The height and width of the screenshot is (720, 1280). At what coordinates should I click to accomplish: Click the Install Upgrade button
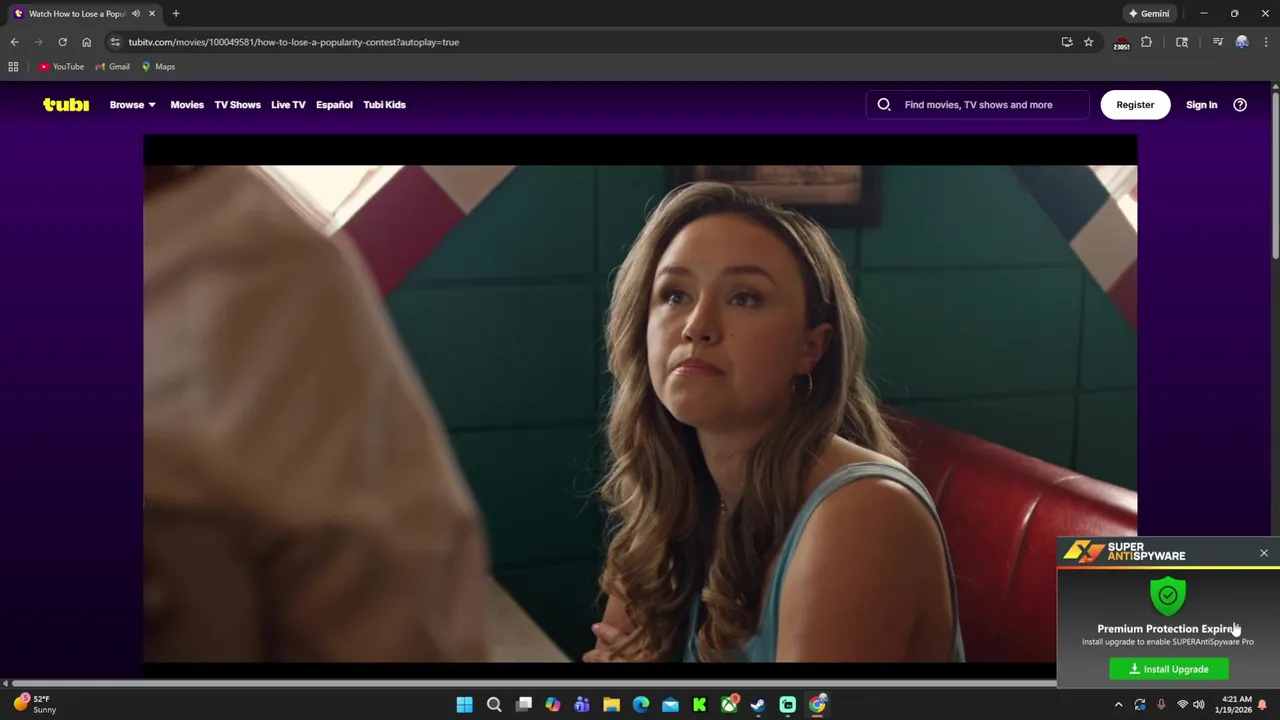[1168, 669]
